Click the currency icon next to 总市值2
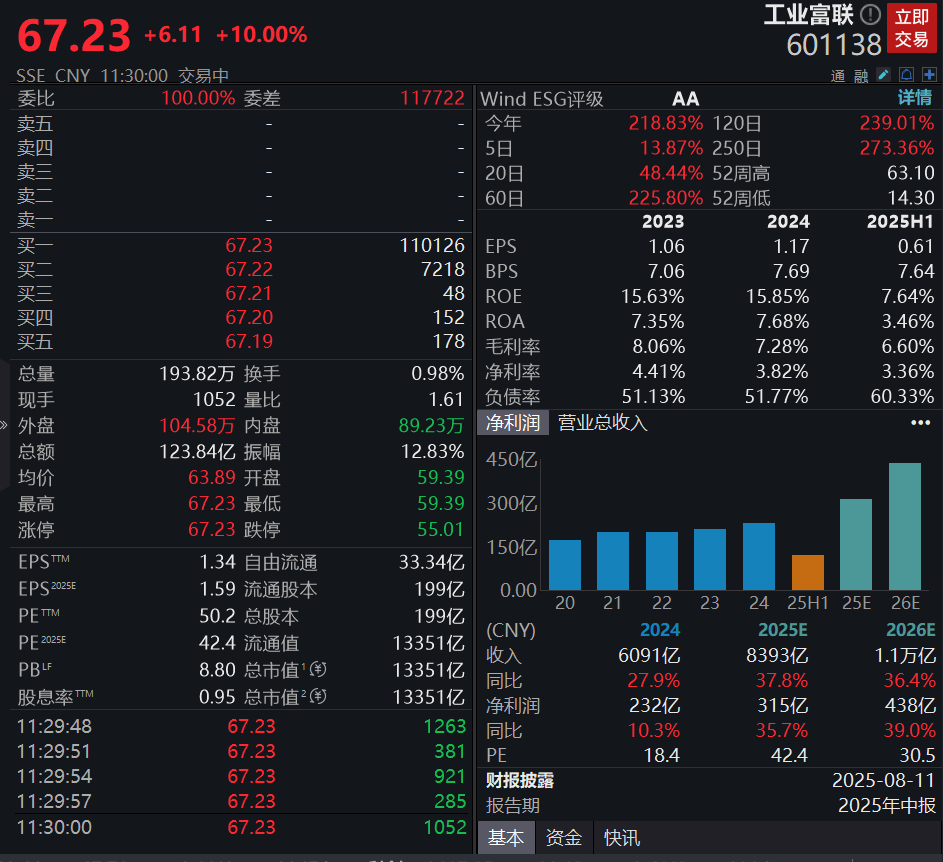 pyautogui.click(x=318, y=696)
